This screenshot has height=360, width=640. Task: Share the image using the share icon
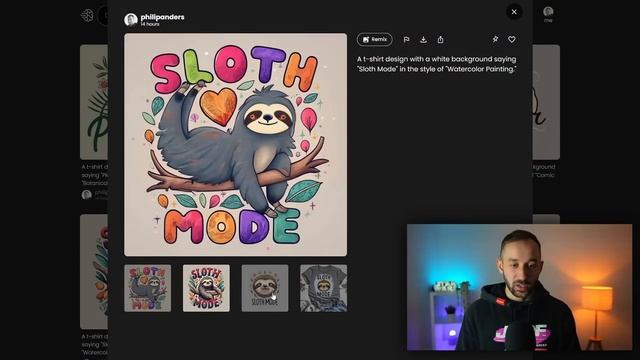[440, 40]
